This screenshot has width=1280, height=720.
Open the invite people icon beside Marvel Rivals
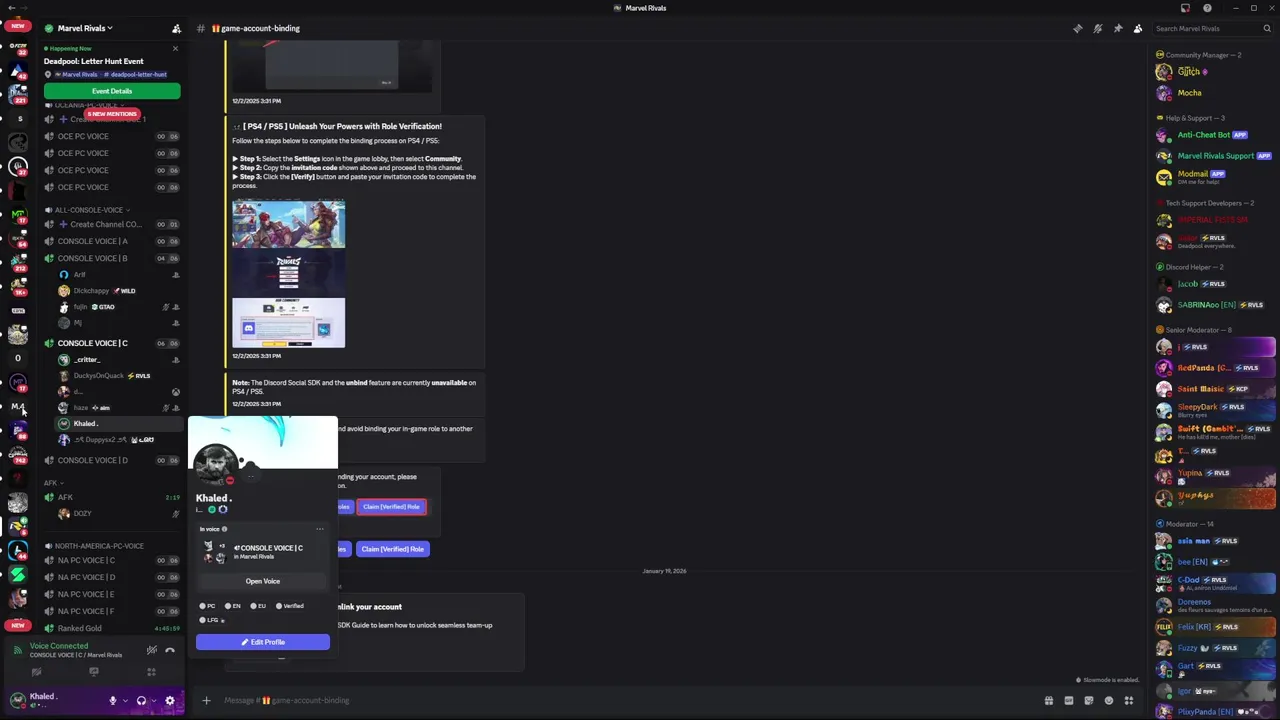[x=176, y=28]
